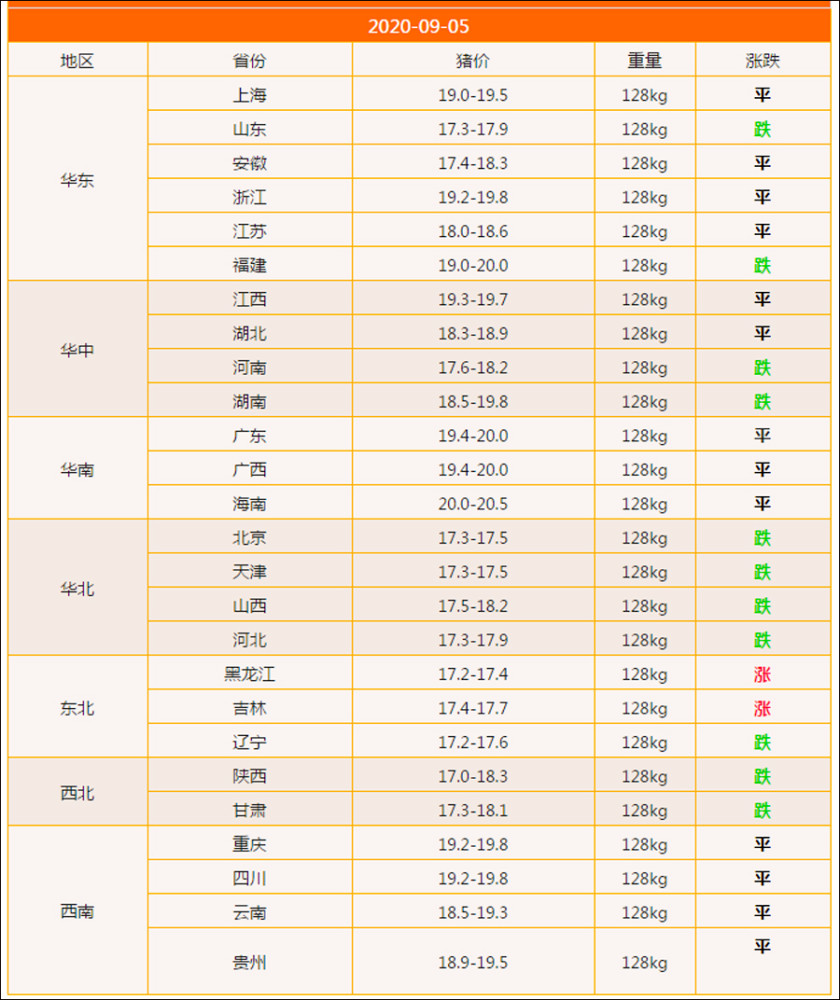Click the 128kg weight cell for 广东
This screenshot has width=840, height=1000.
click(644, 436)
